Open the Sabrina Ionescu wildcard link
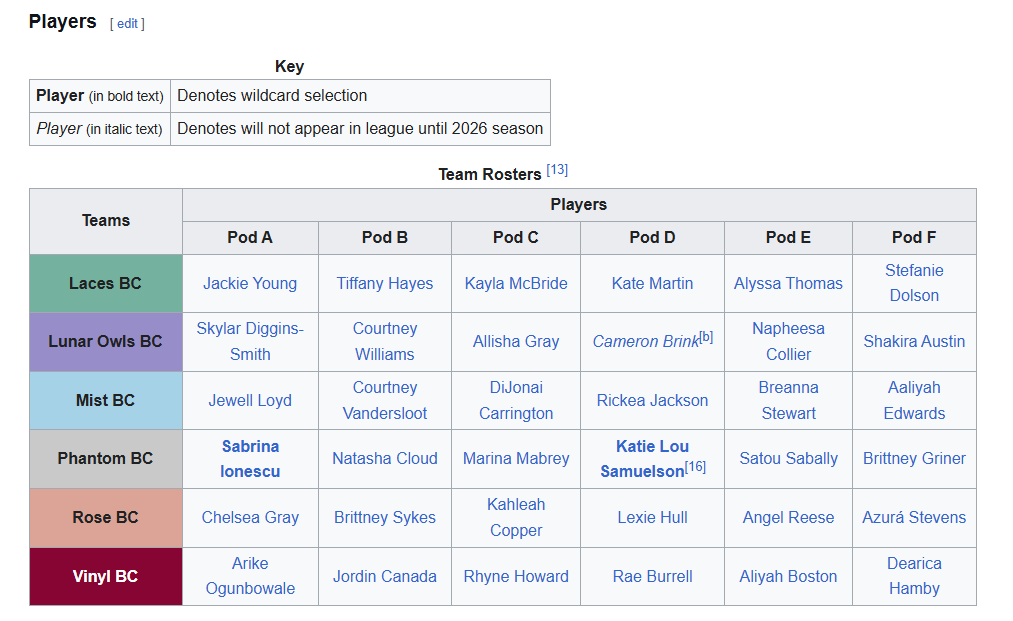The height and width of the screenshot is (621, 1013). pyautogui.click(x=250, y=458)
